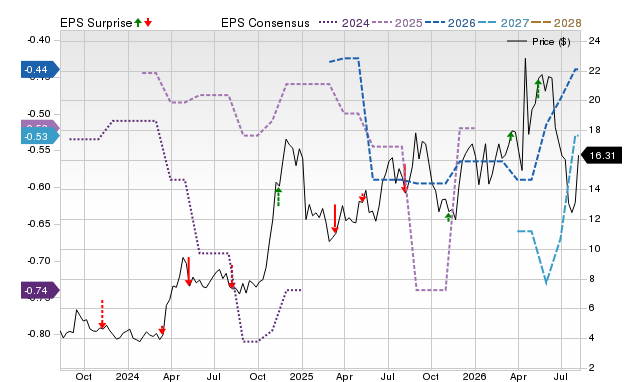Toggle the 2026 consensus legend entry
Screen dimensions: 640x382
coord(450,23)
